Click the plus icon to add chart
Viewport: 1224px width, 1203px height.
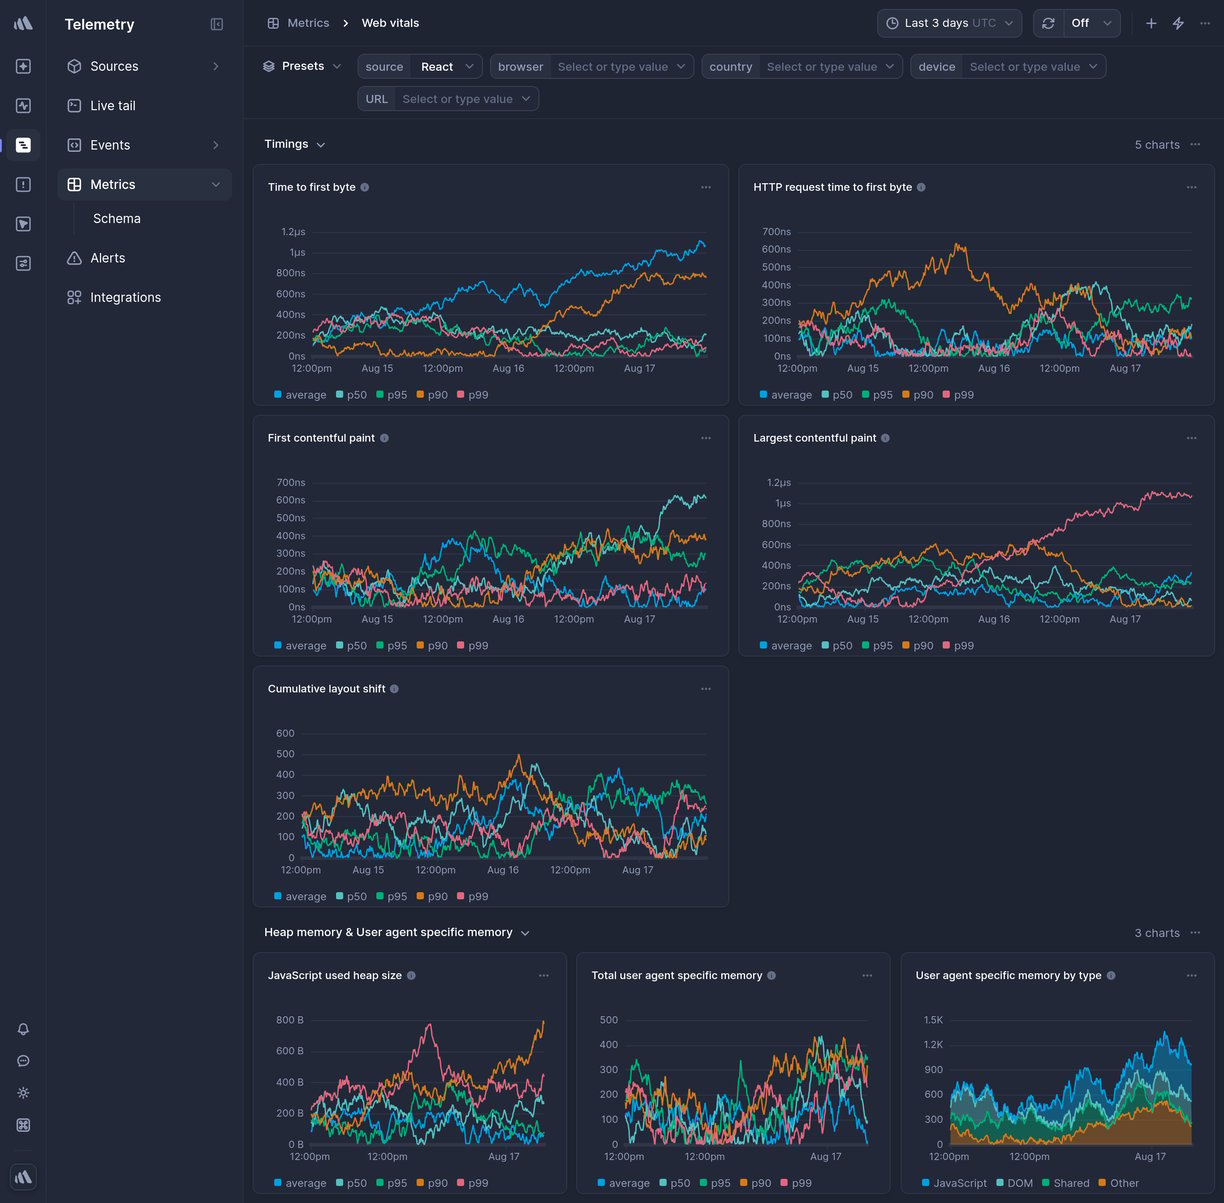click(x=1151, y=23)
